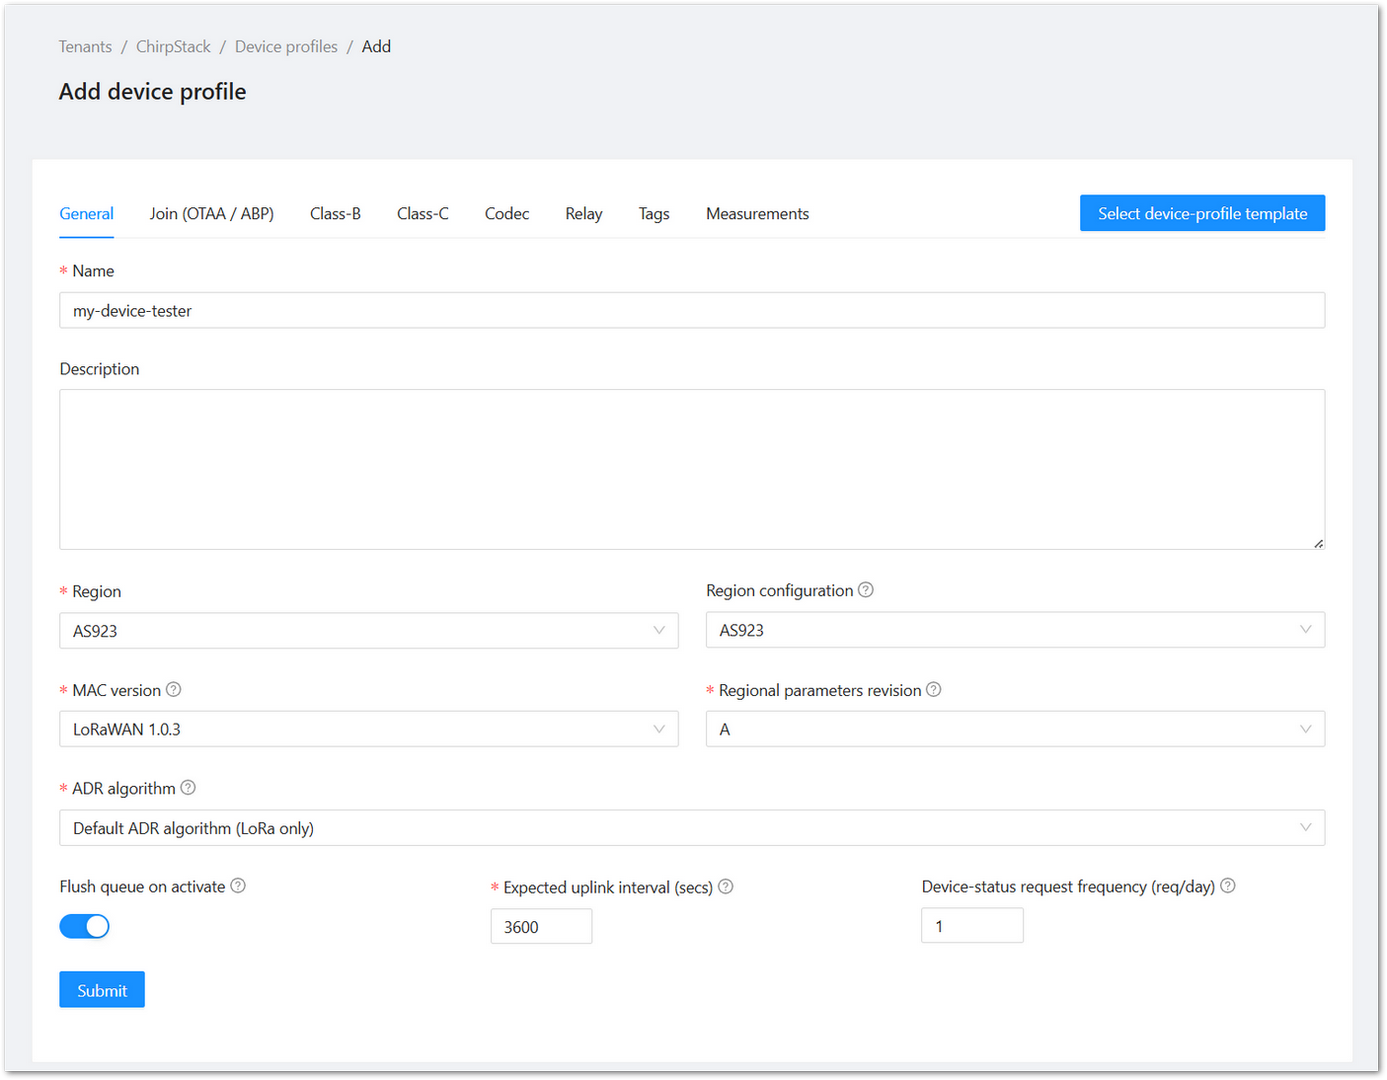Switch to the Codec tab
Image resolution: width=1387 pixels, height=1080 pixels.
click(x=506, y=213)
